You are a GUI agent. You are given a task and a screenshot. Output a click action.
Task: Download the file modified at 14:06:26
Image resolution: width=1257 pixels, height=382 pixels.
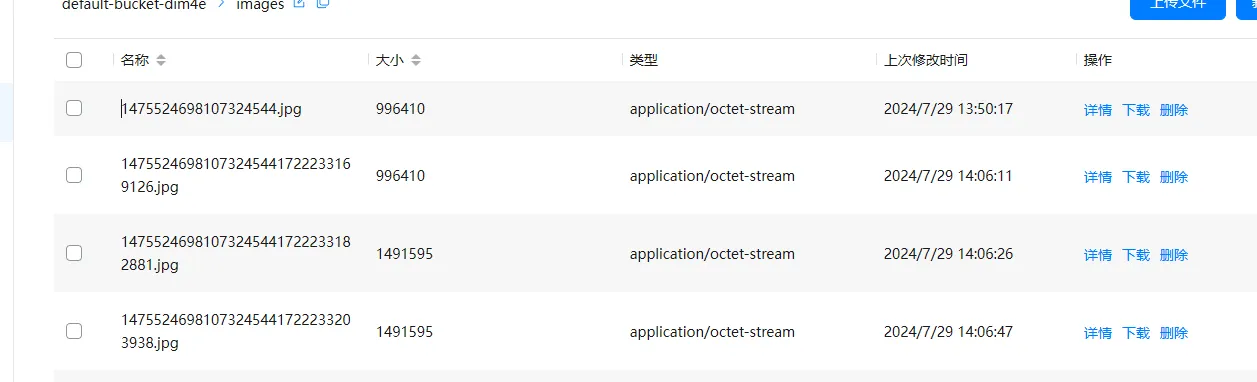pos(1136,255)
